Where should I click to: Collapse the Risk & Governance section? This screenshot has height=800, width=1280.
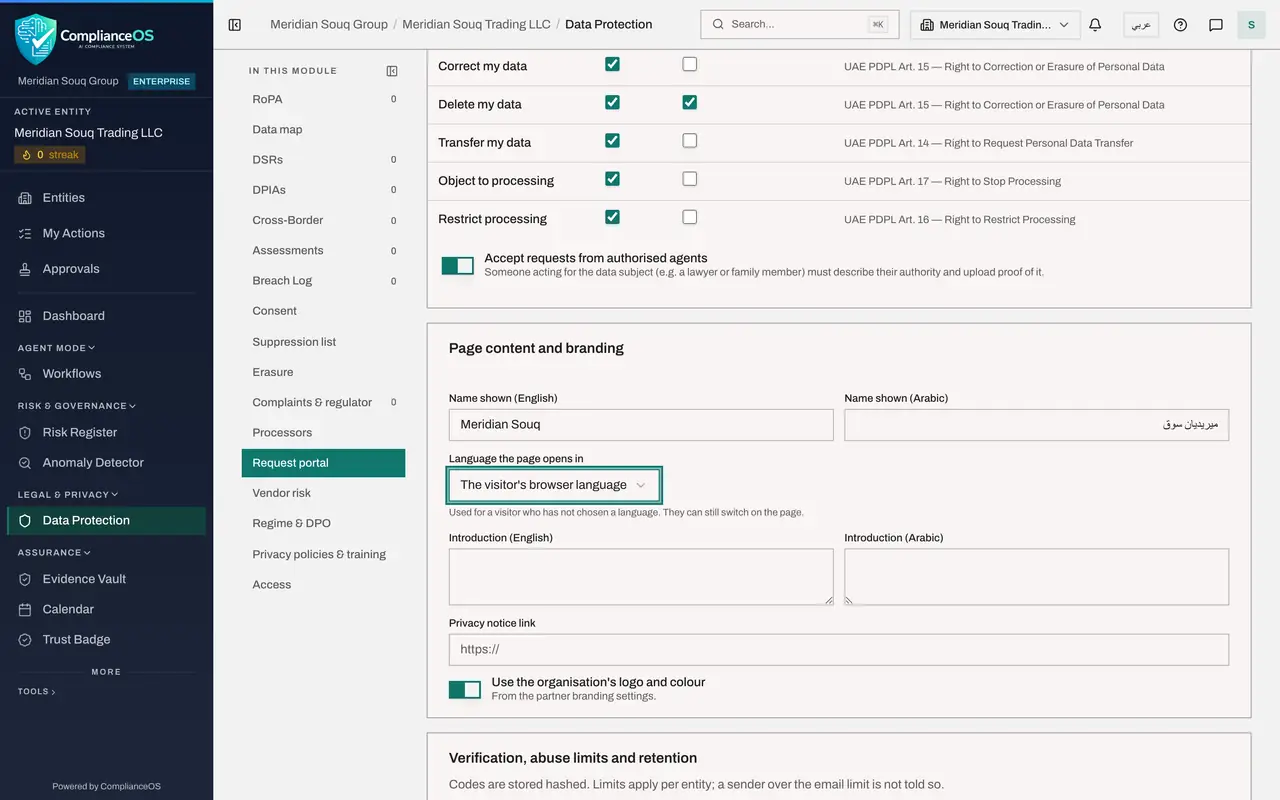pyautogui.click(x=77, y=406)
